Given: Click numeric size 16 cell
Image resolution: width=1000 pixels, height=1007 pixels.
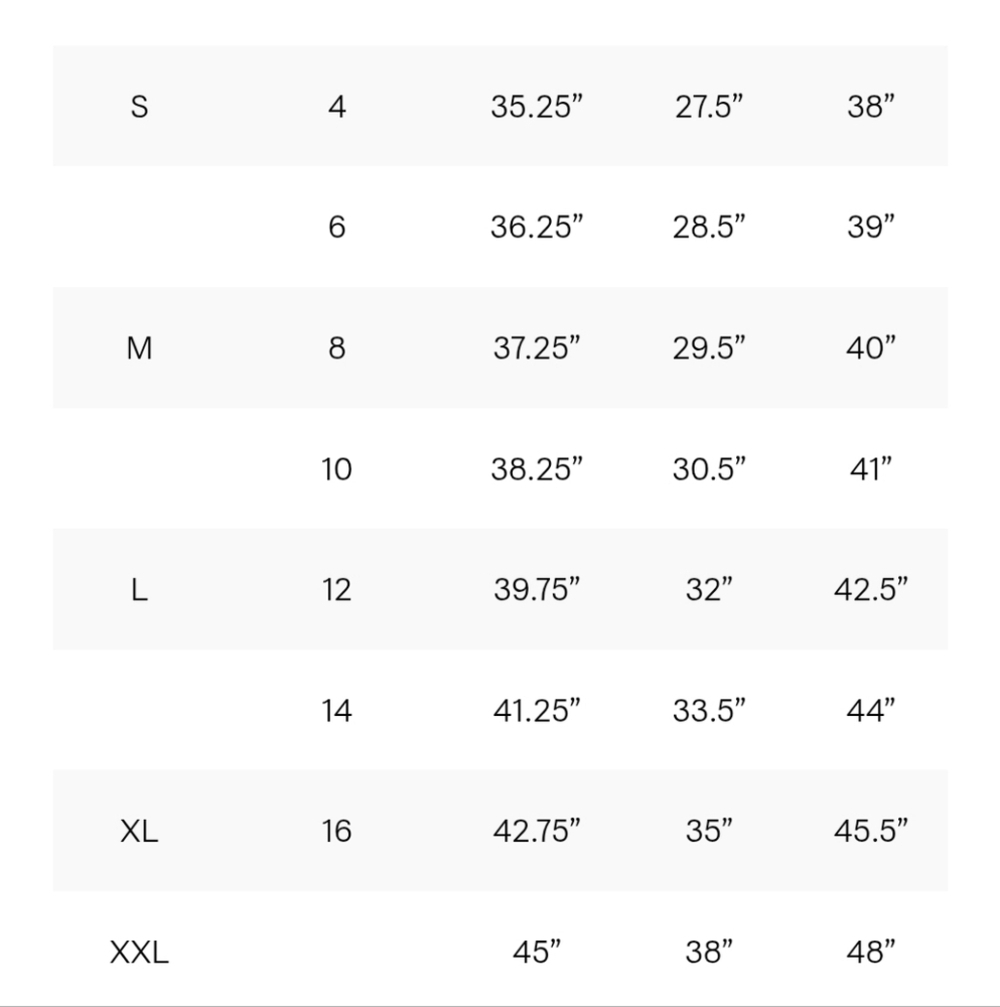Looking at the screenshot, I should [337, 831].
